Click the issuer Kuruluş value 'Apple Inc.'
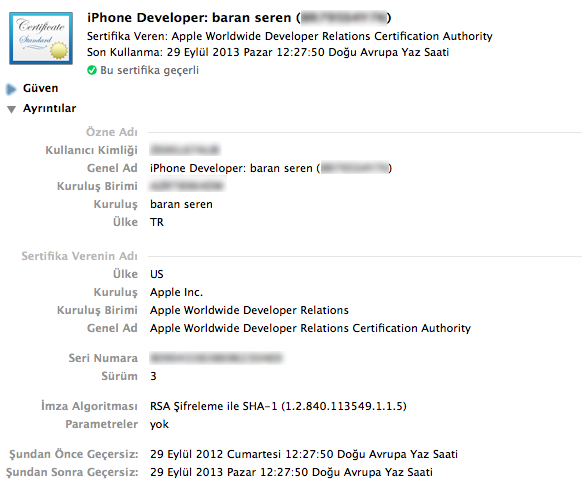The image size is (587, 490). click(176, 292)
